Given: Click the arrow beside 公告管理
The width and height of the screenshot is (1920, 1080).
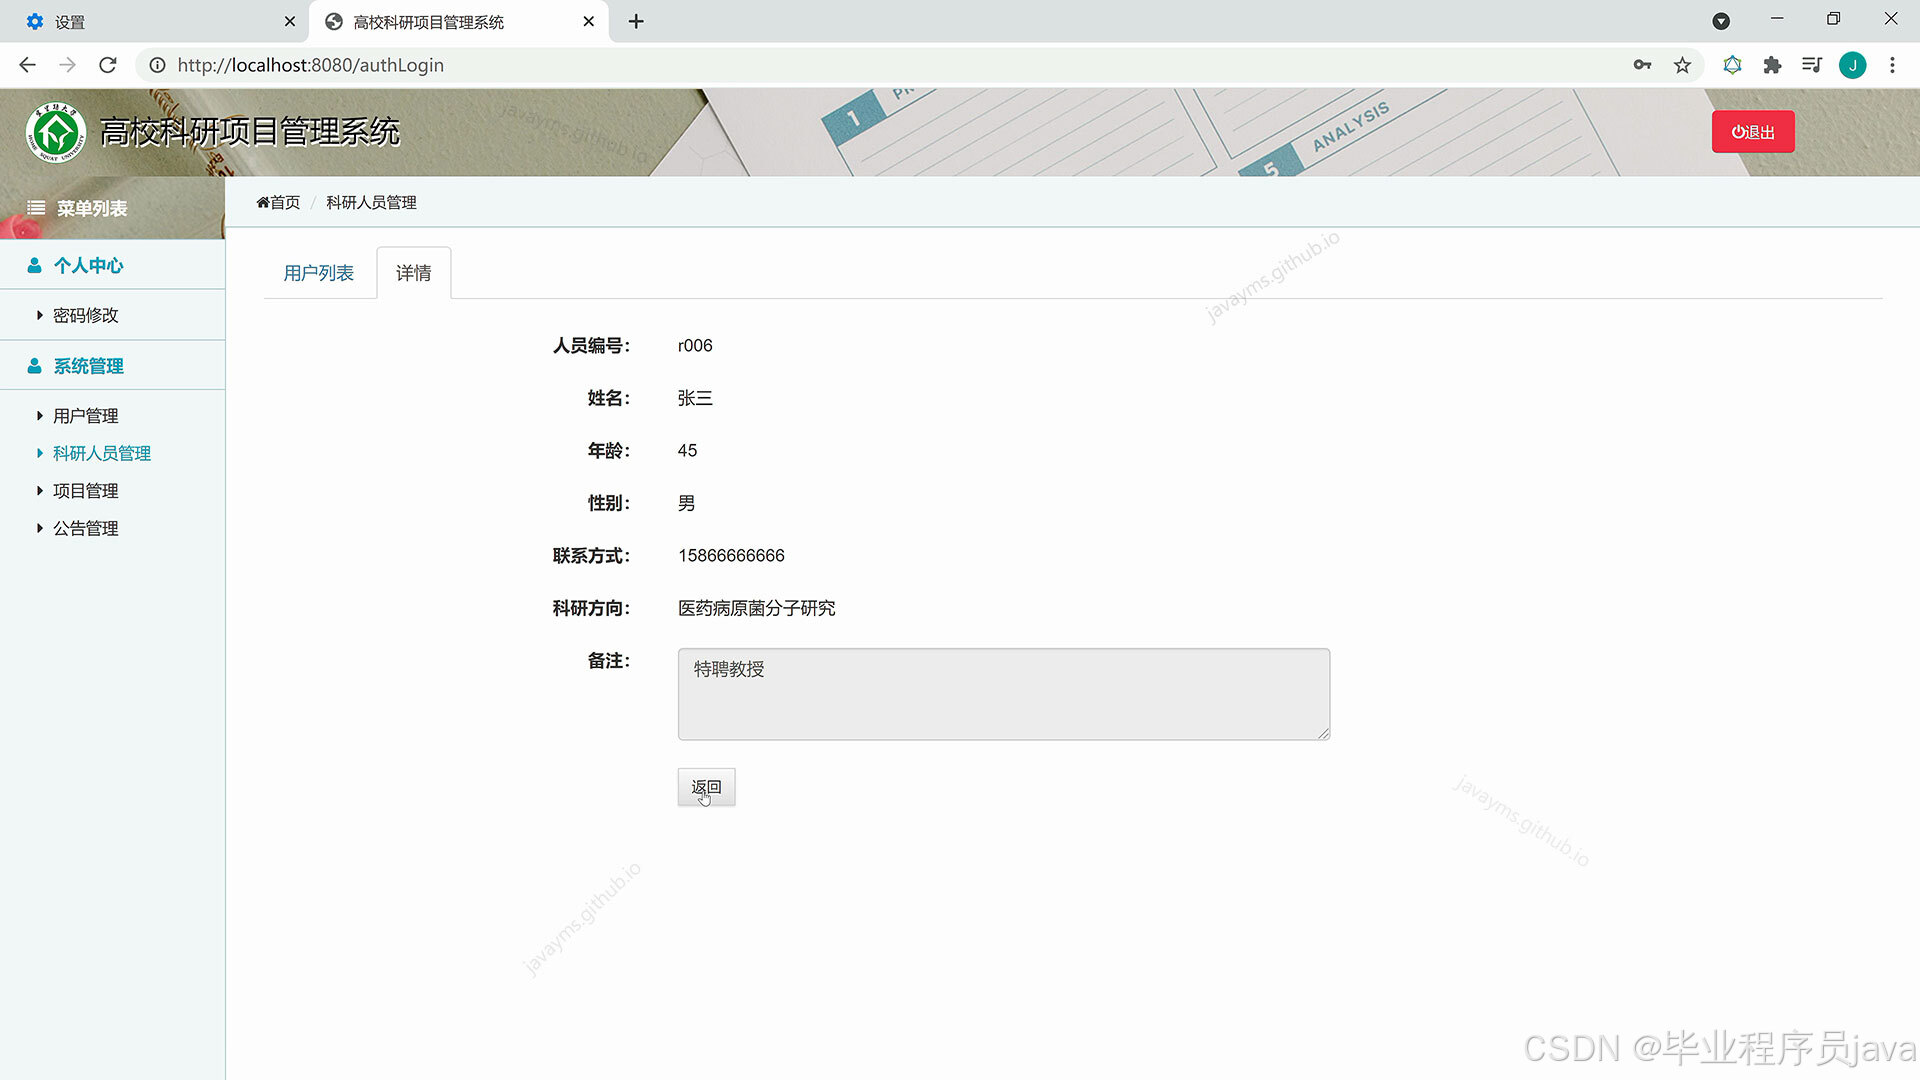Looking at the screenshot, I should point(39,528).
